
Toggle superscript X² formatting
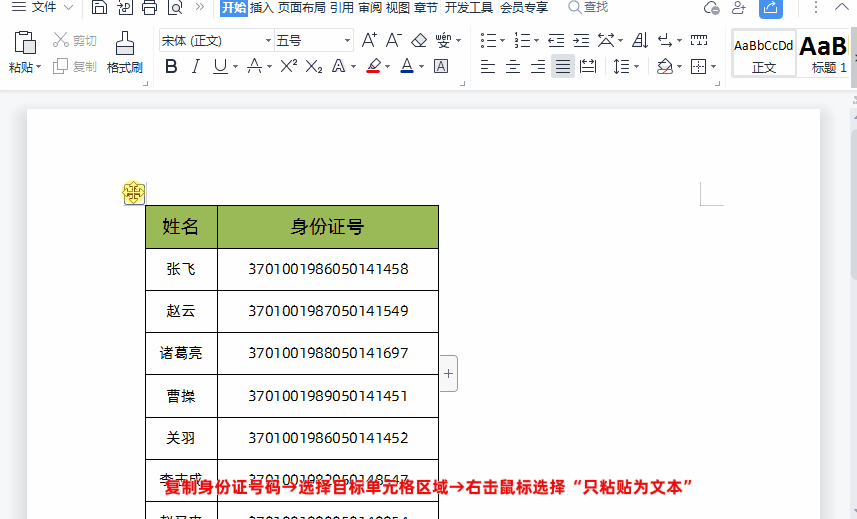tap(289, 67)
